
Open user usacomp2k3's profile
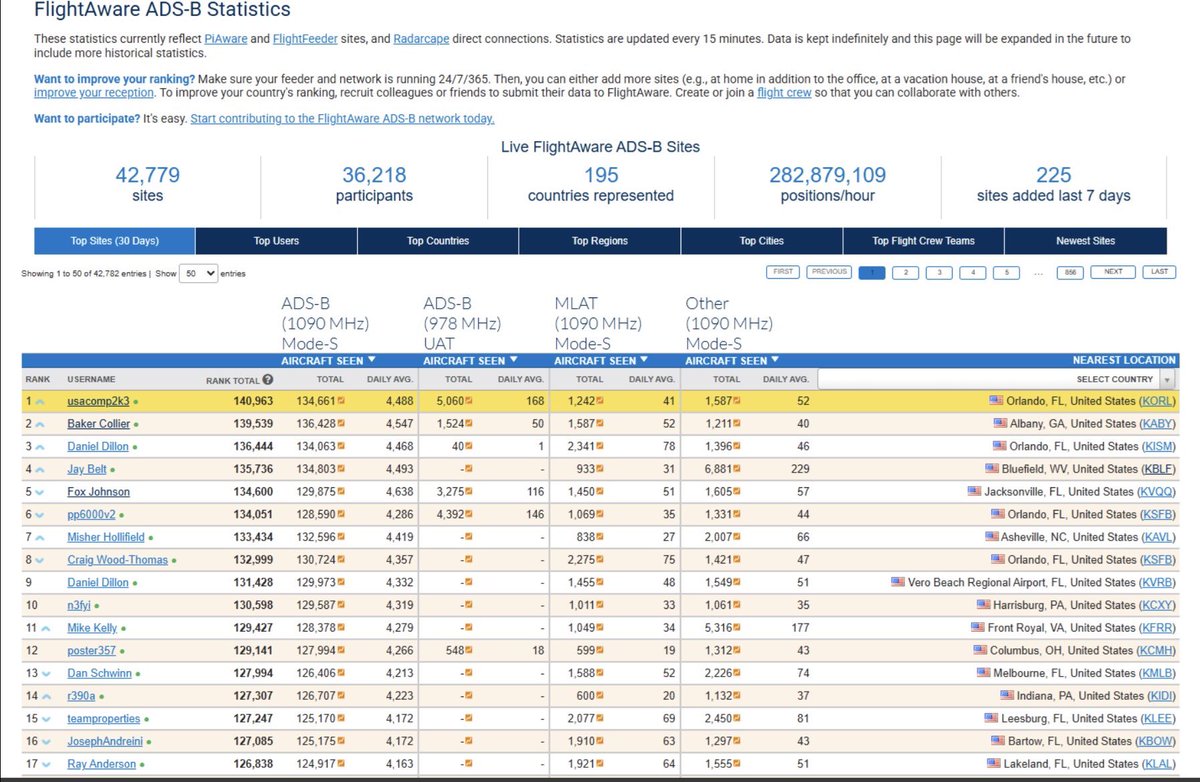(99, 401)
